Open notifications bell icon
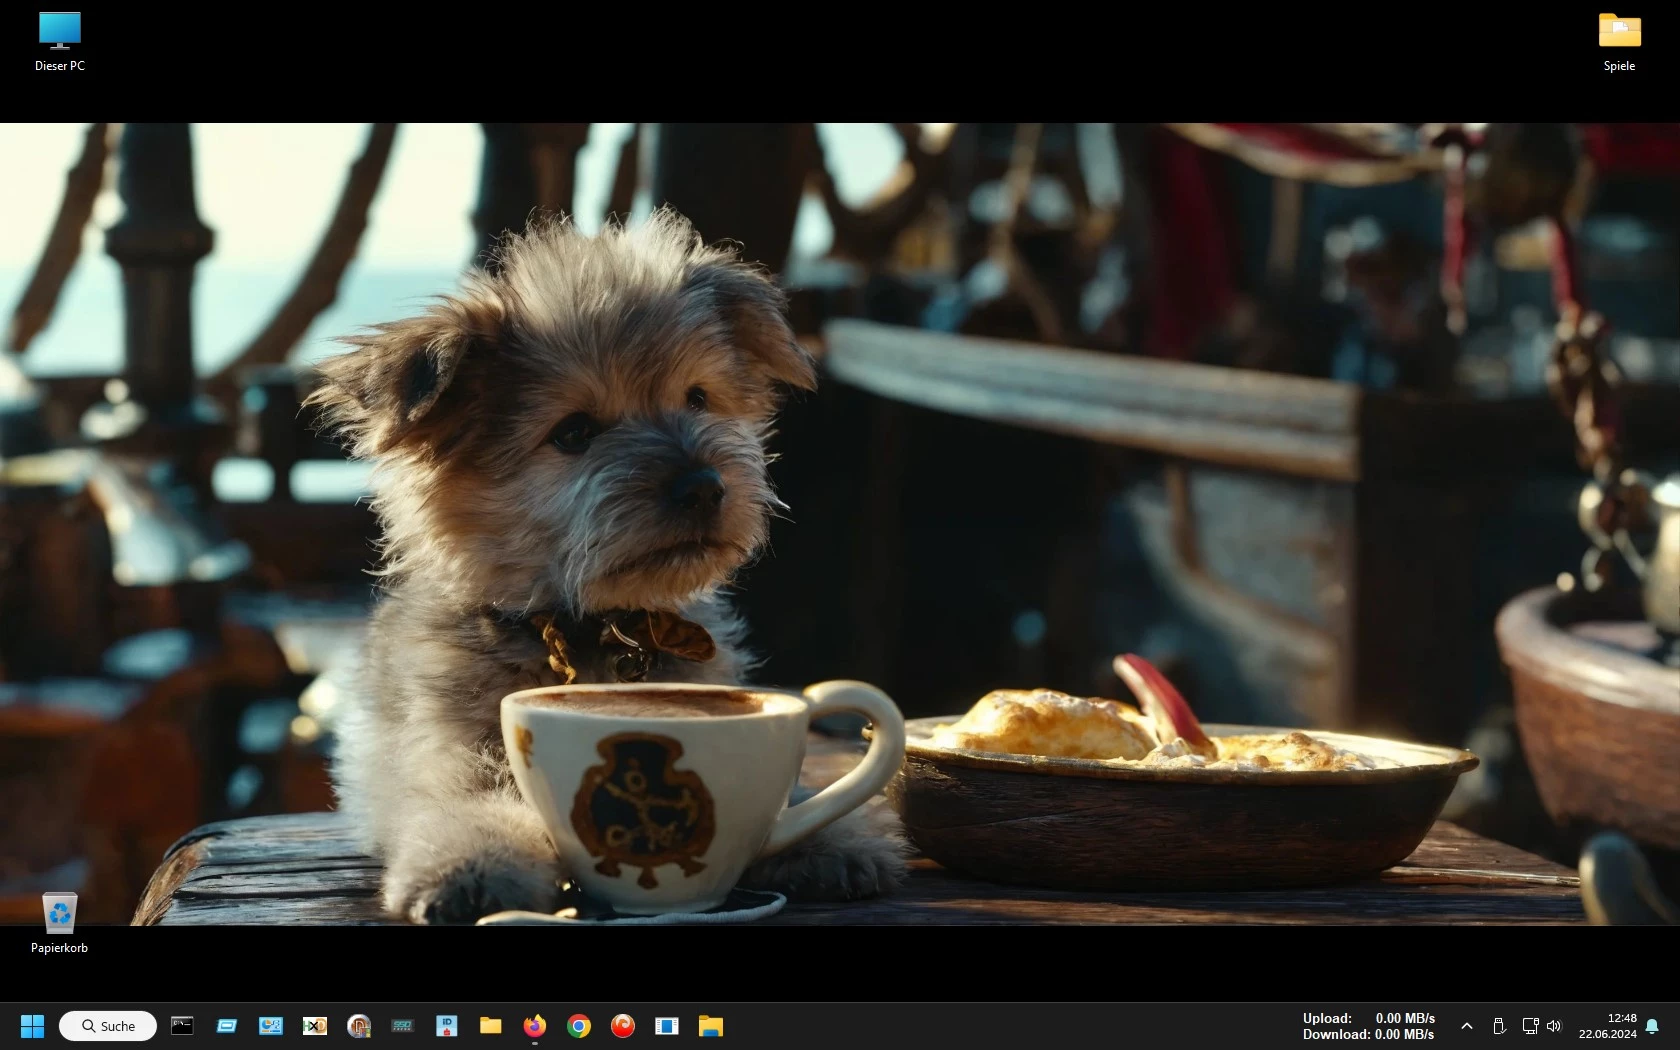The image size is (1680, 1050). tap(1652, 1026)
